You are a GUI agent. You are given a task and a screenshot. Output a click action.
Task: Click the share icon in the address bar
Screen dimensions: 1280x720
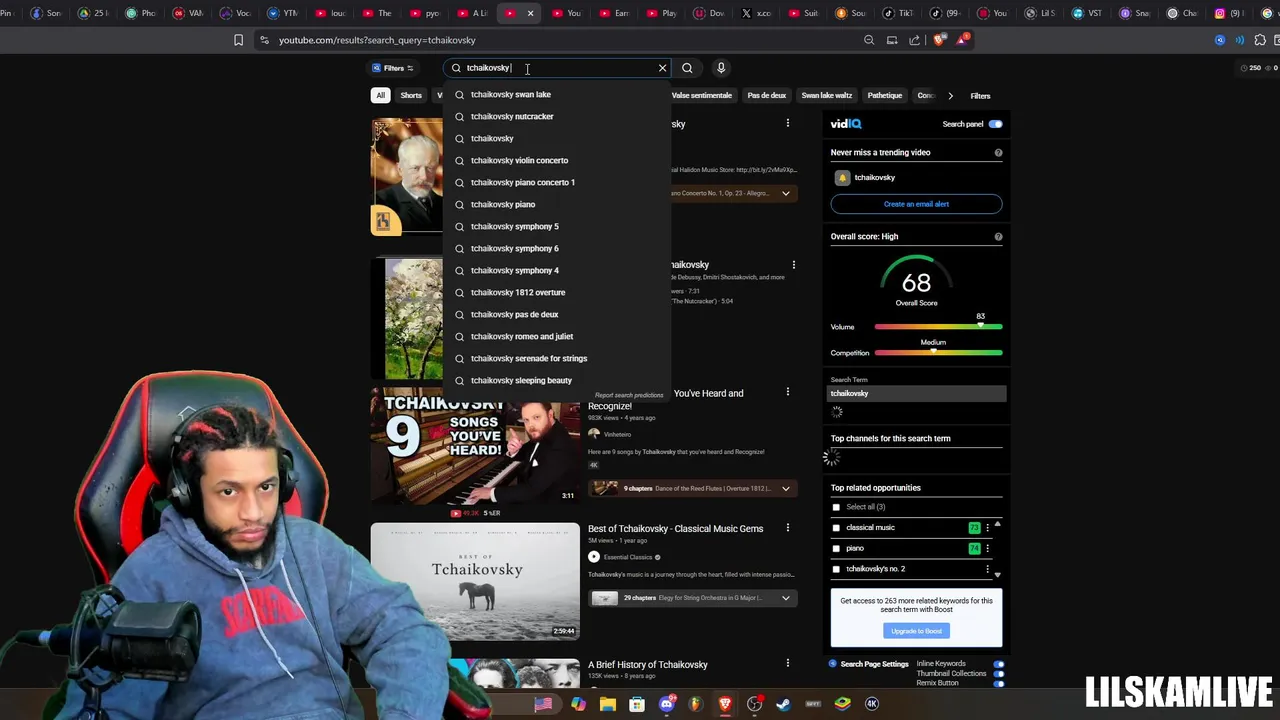click(915, 40)
